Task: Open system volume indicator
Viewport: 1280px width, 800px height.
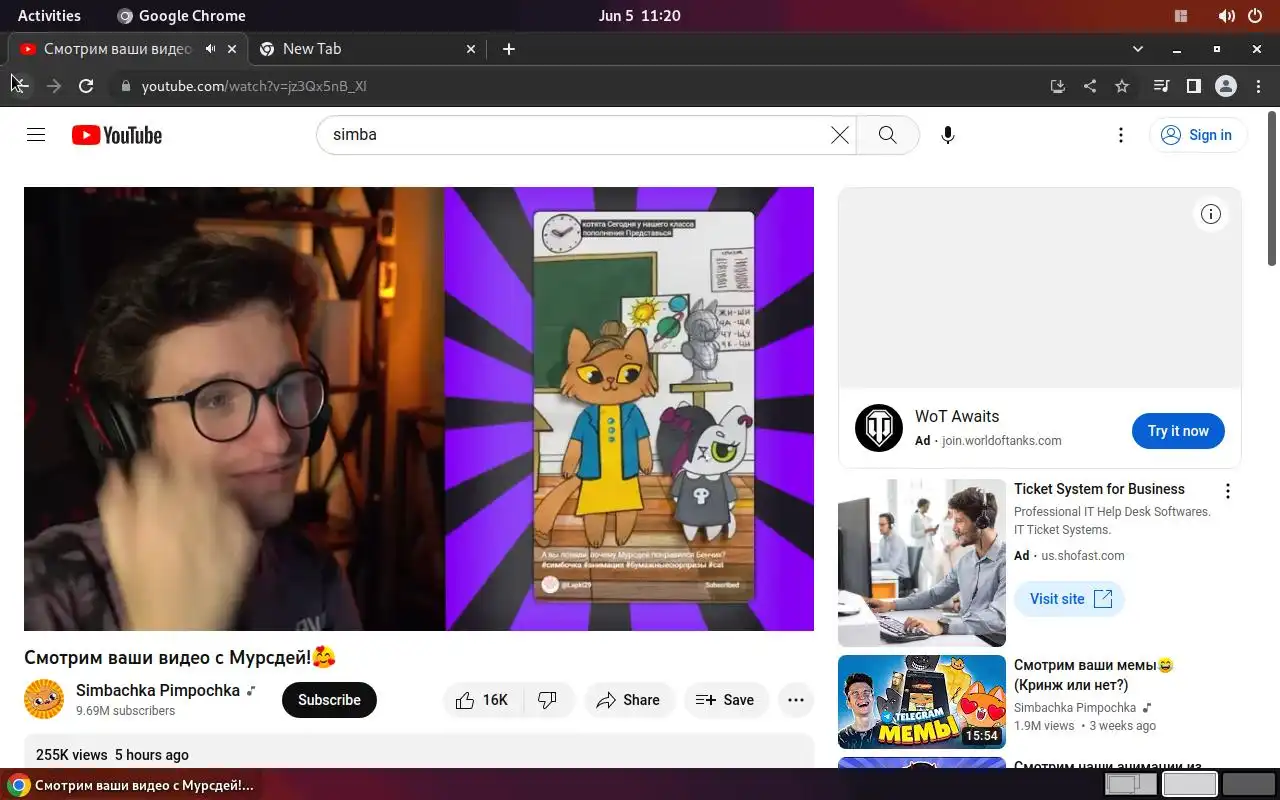Action: pos(1226,15)
